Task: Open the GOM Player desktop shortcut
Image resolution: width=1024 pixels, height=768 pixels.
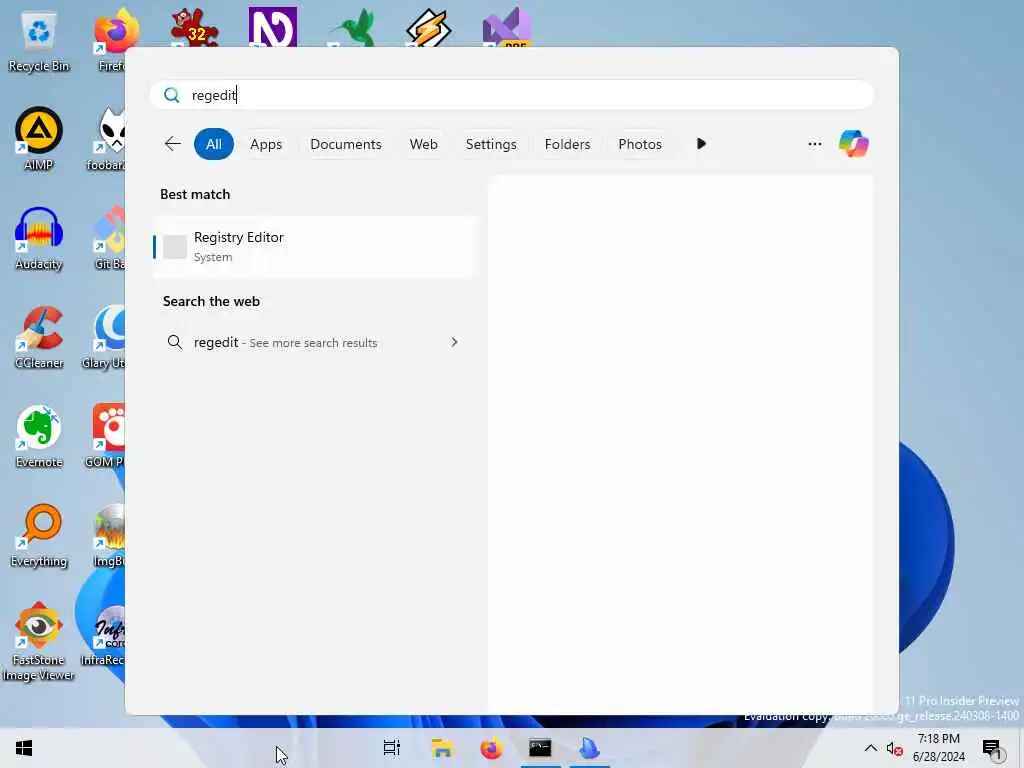Action: pos(106,436)
